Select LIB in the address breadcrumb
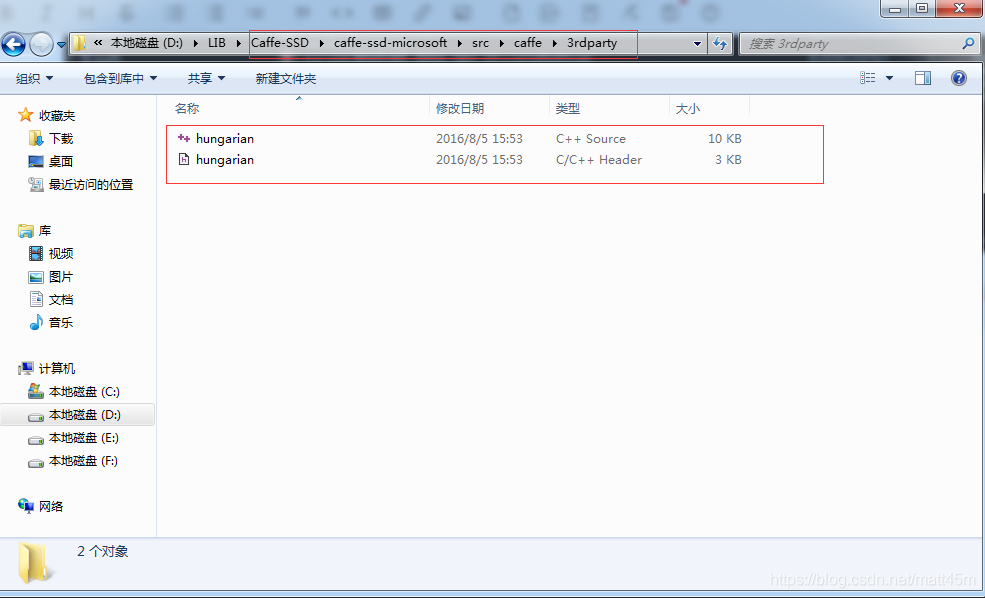 pyautogui.click(x=217, y=43)
